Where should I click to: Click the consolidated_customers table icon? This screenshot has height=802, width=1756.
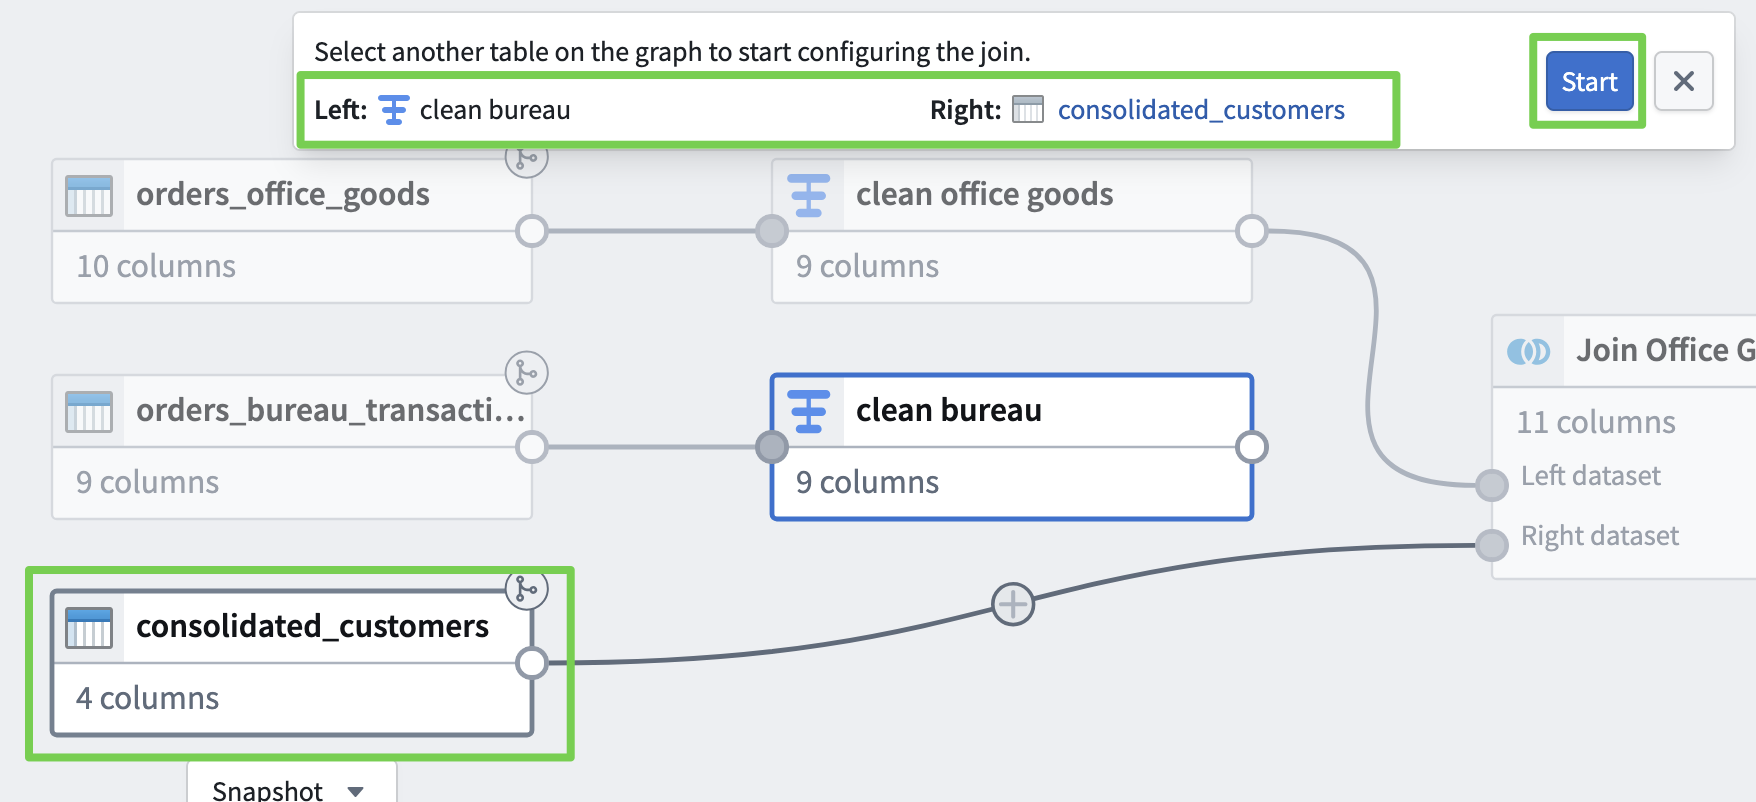point(89,627)
